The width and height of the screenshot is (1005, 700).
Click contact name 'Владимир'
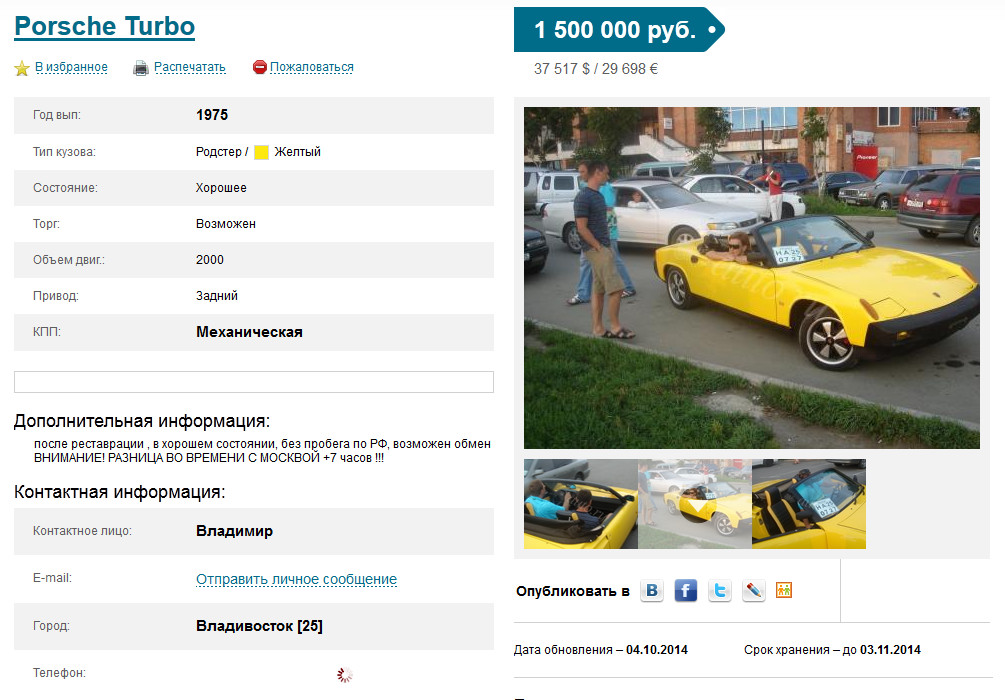235,531
